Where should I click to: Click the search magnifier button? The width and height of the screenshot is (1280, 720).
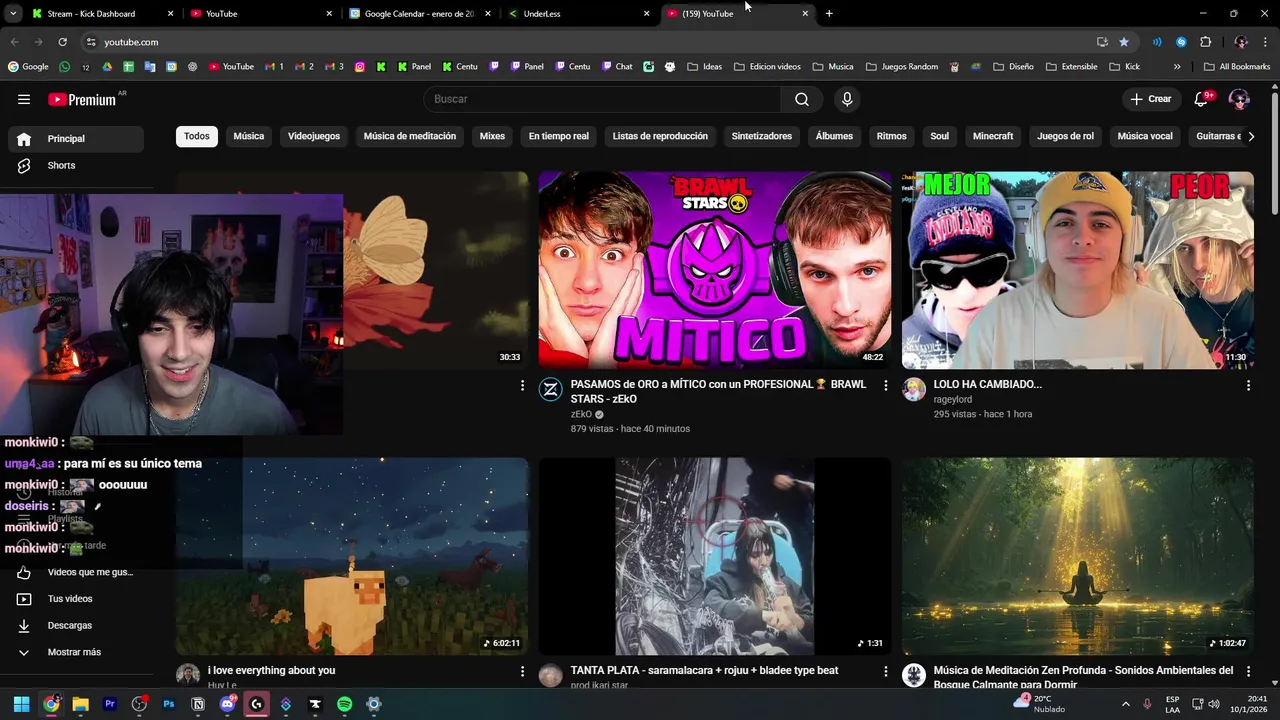coord(802,99)
